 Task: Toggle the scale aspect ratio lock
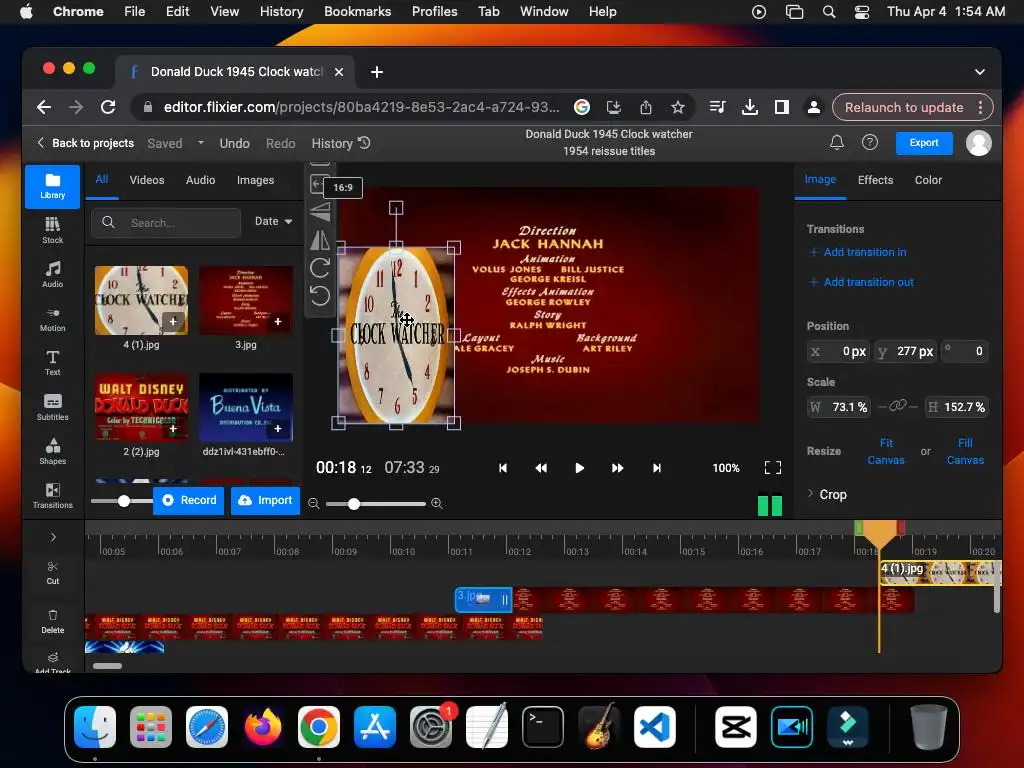click(x=897, y=406)
